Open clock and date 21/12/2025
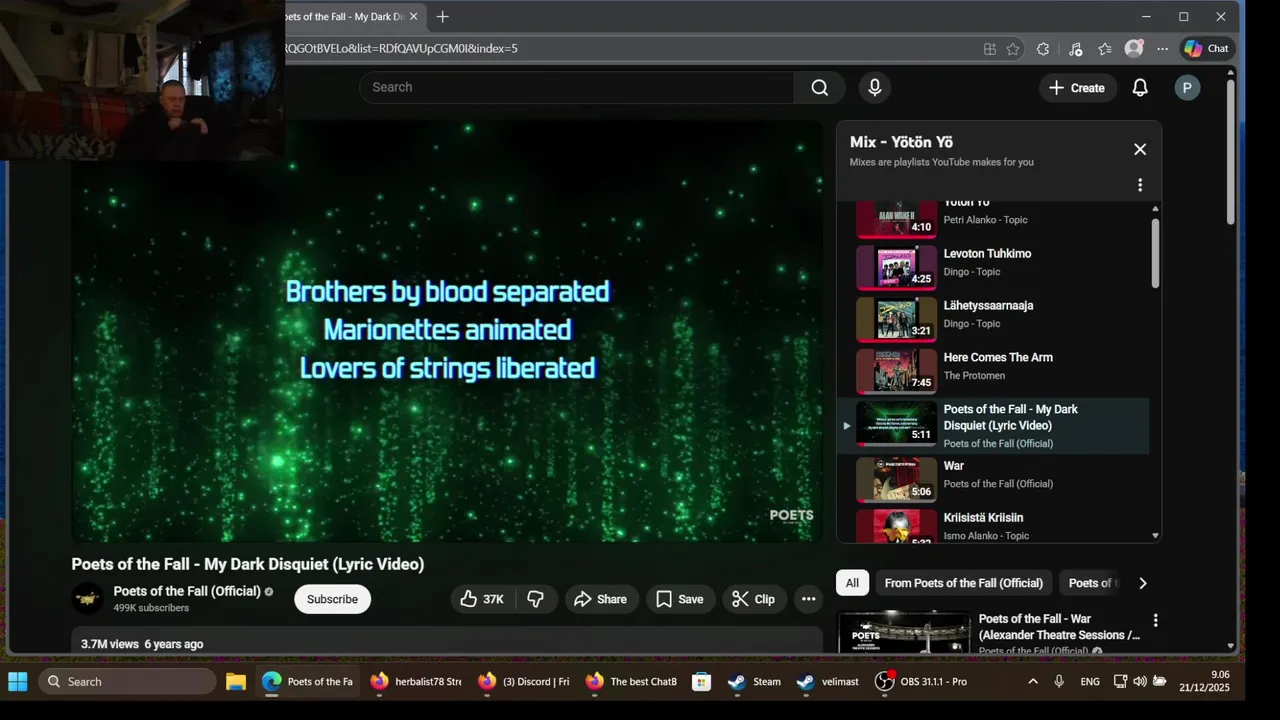 coord(1207,682)
